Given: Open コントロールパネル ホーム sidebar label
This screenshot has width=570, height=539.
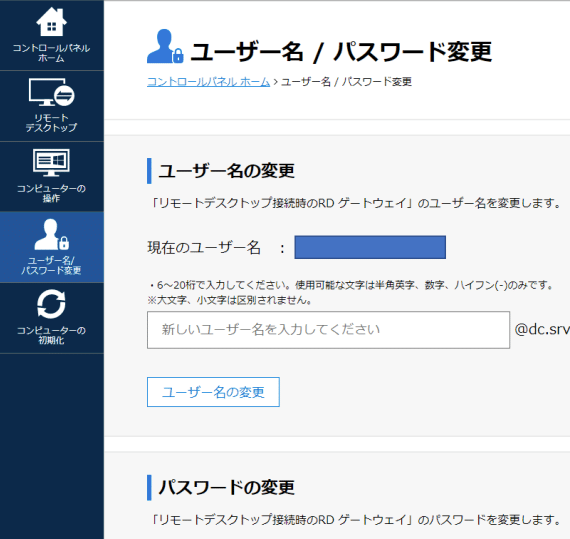Looking at the screenshot, I should 51,53.
